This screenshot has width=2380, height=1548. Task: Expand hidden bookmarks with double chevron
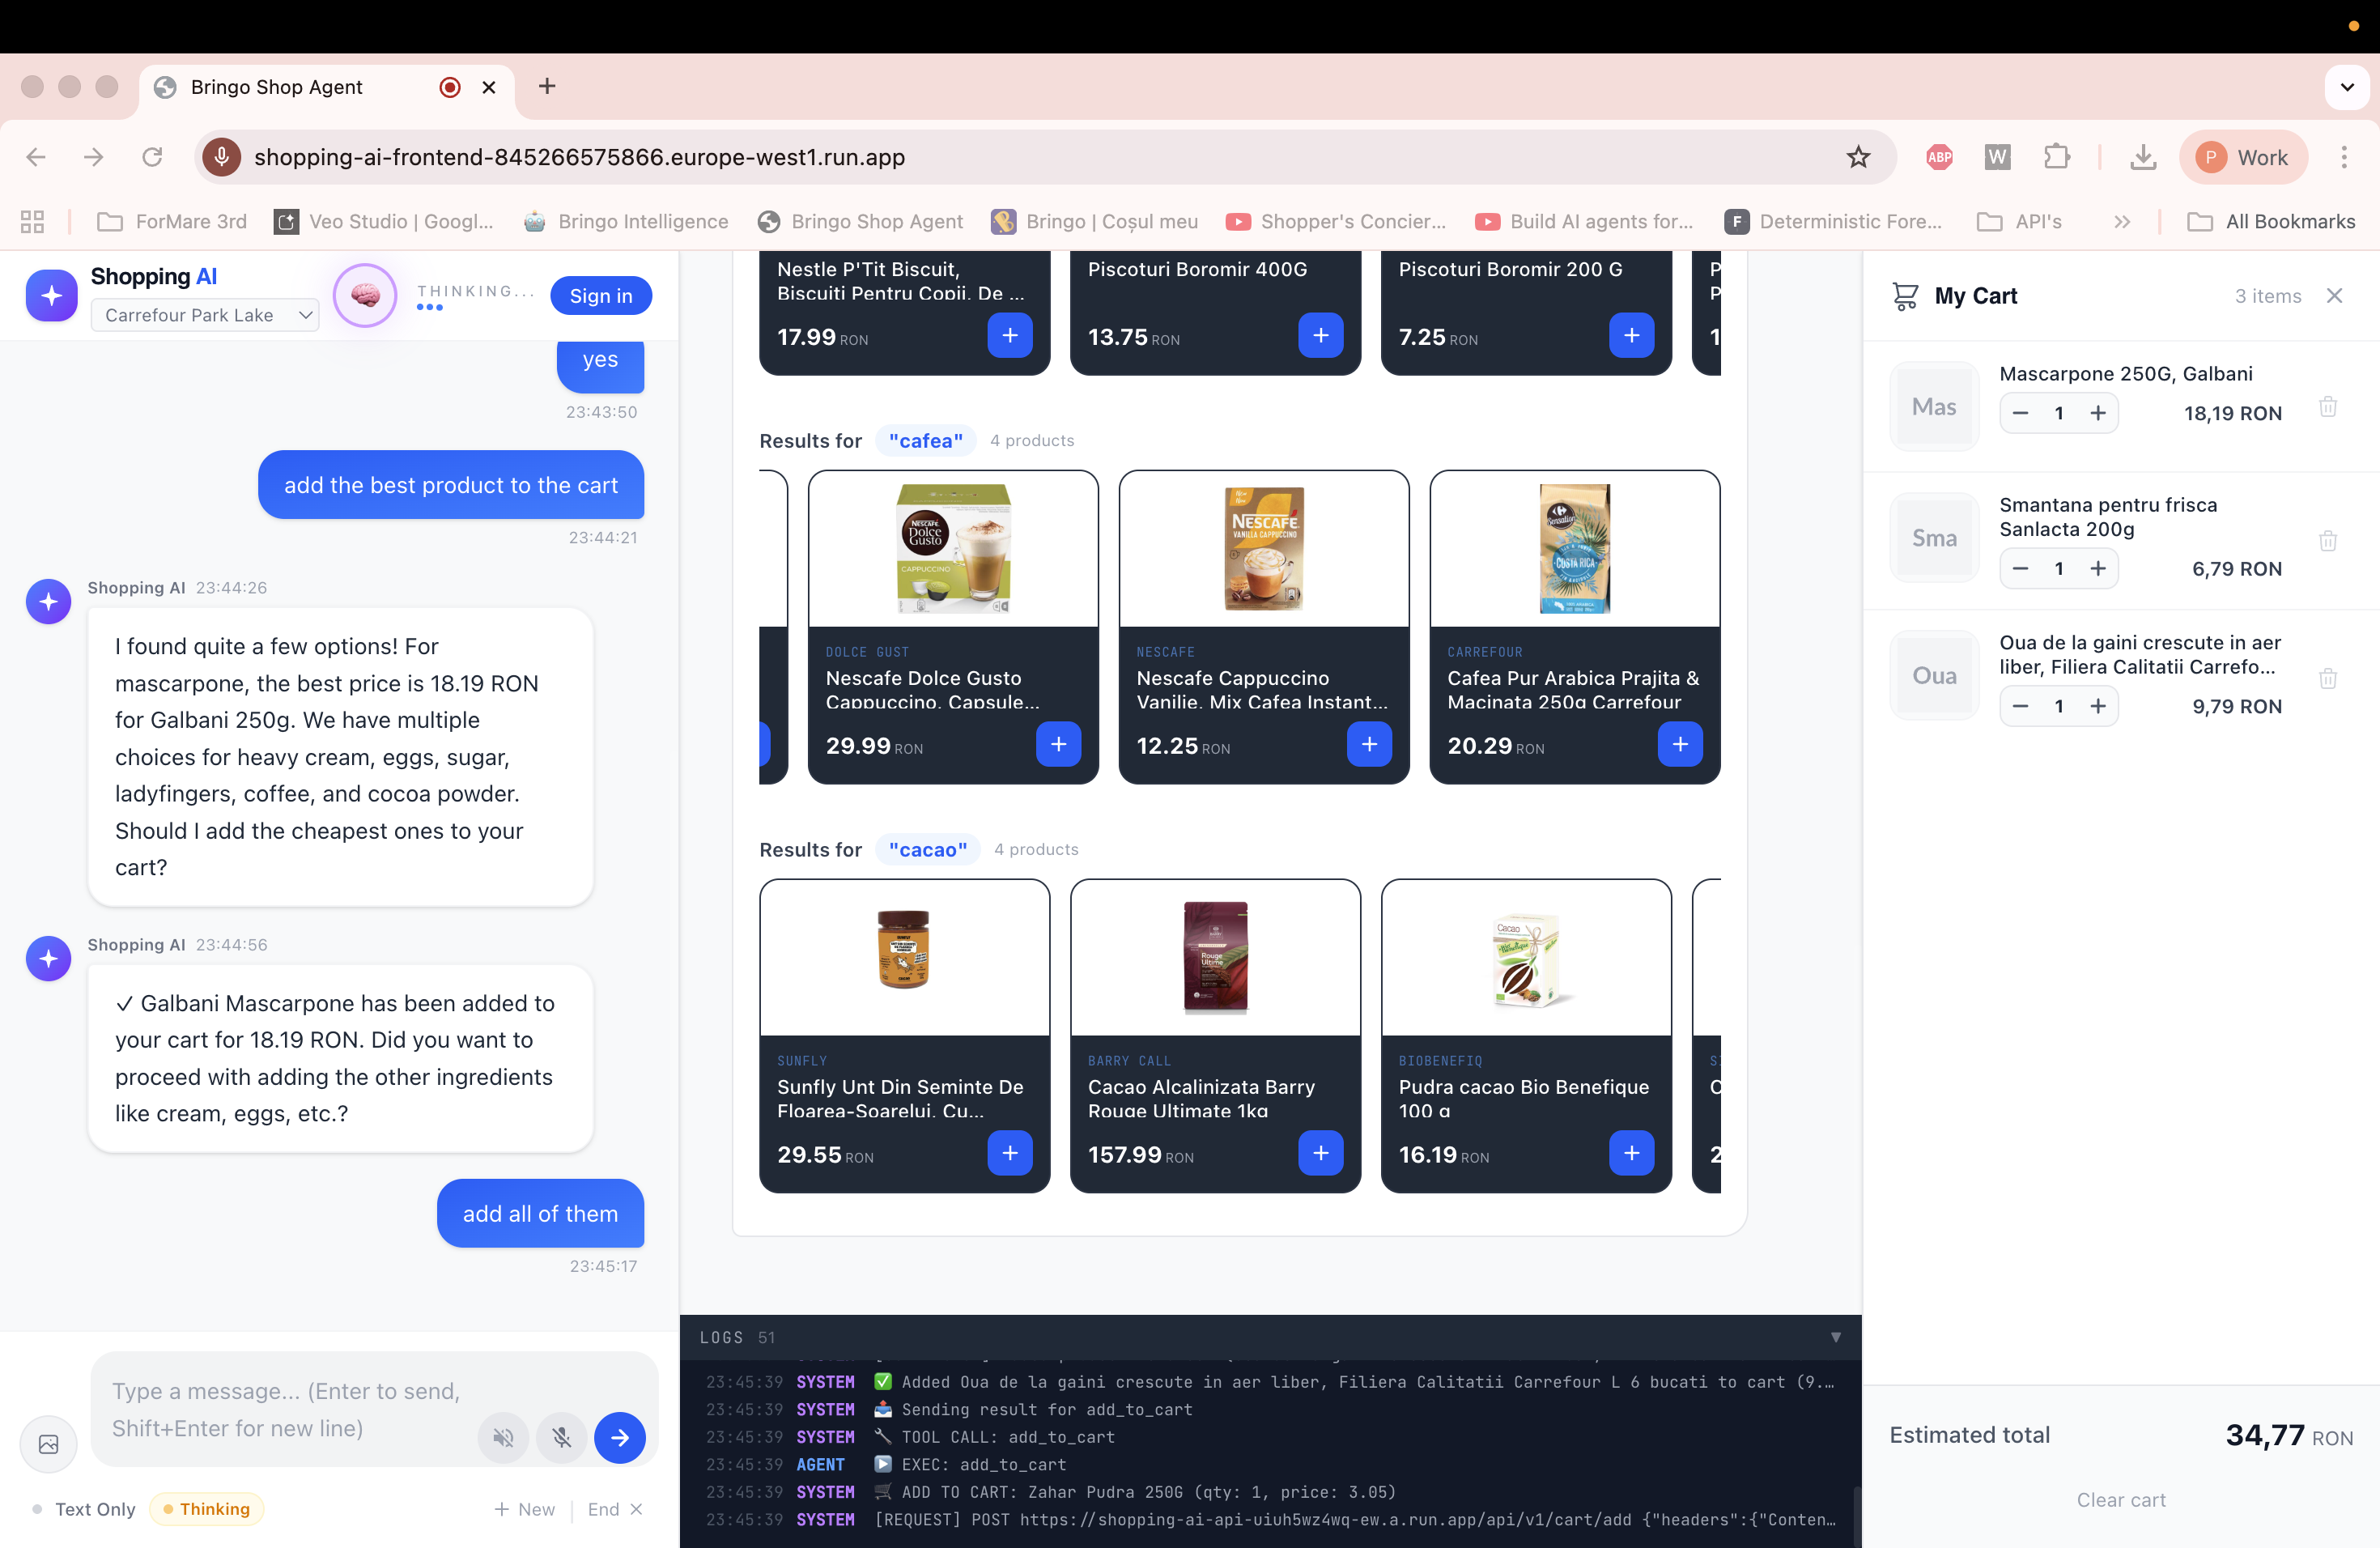pos(2121,222)
